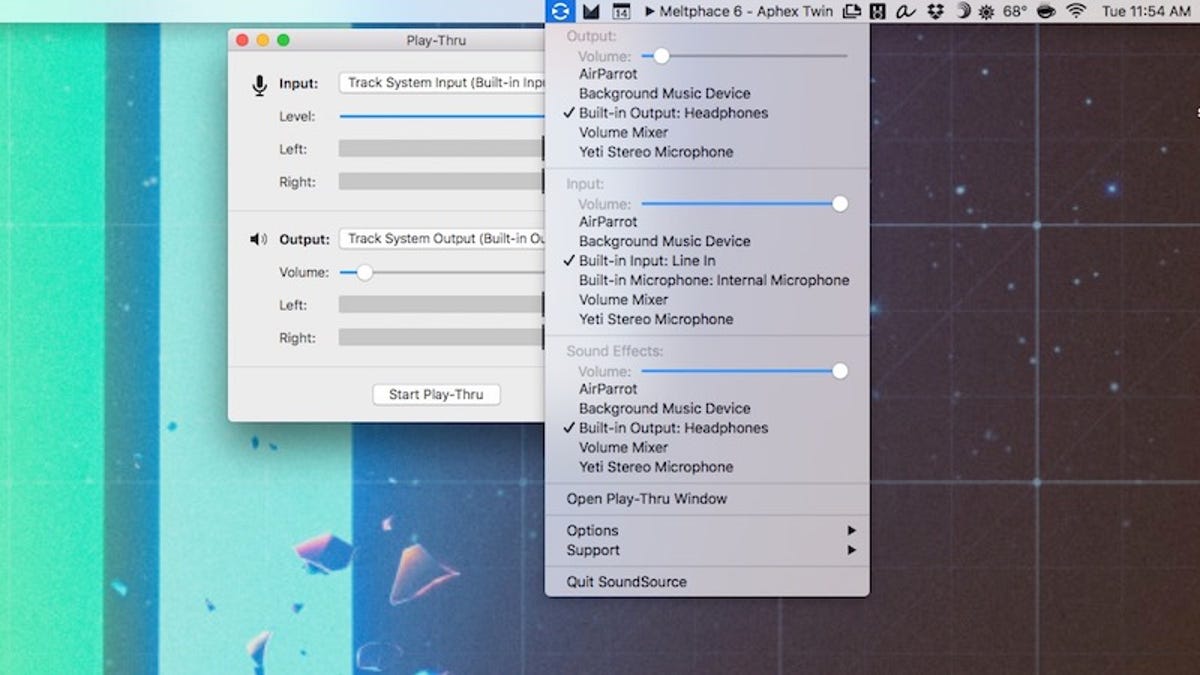This screenshot has height=675, width=1200.
Task: Click the Level slider in Play-Thru window
Action: click(x=442, y=116)
